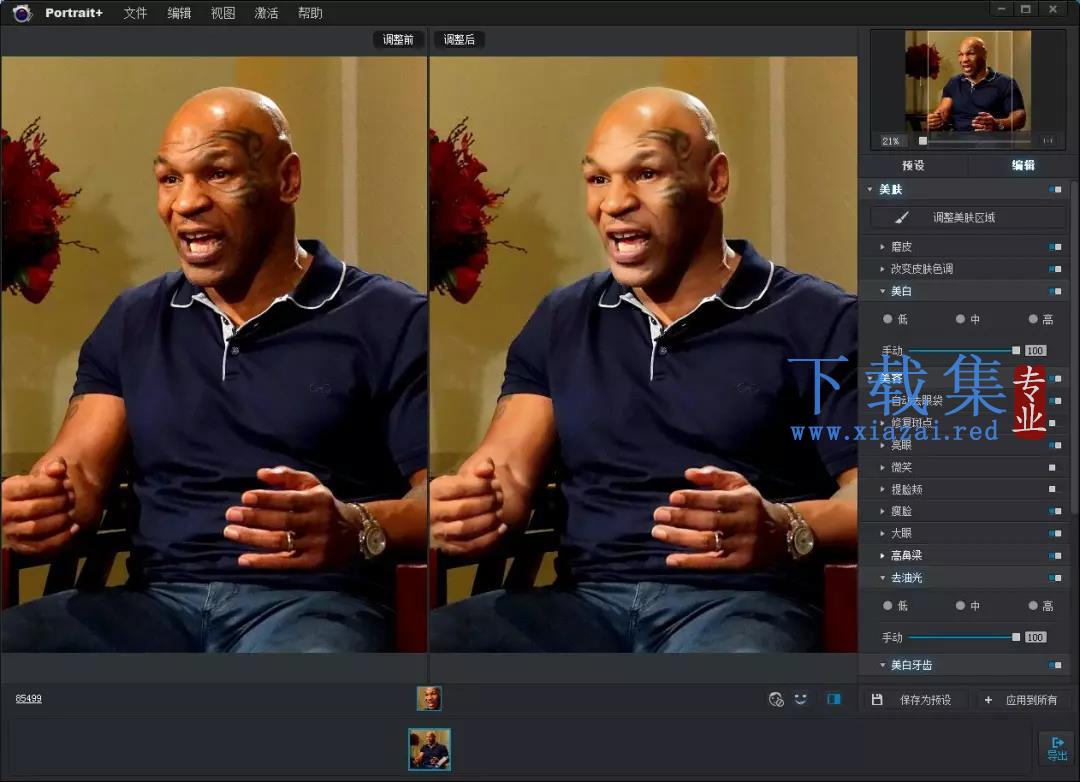Expand the 改变皮肤色调 arrow
The width and height of the screenshot is (1080, 782).
tap(882, 269)
